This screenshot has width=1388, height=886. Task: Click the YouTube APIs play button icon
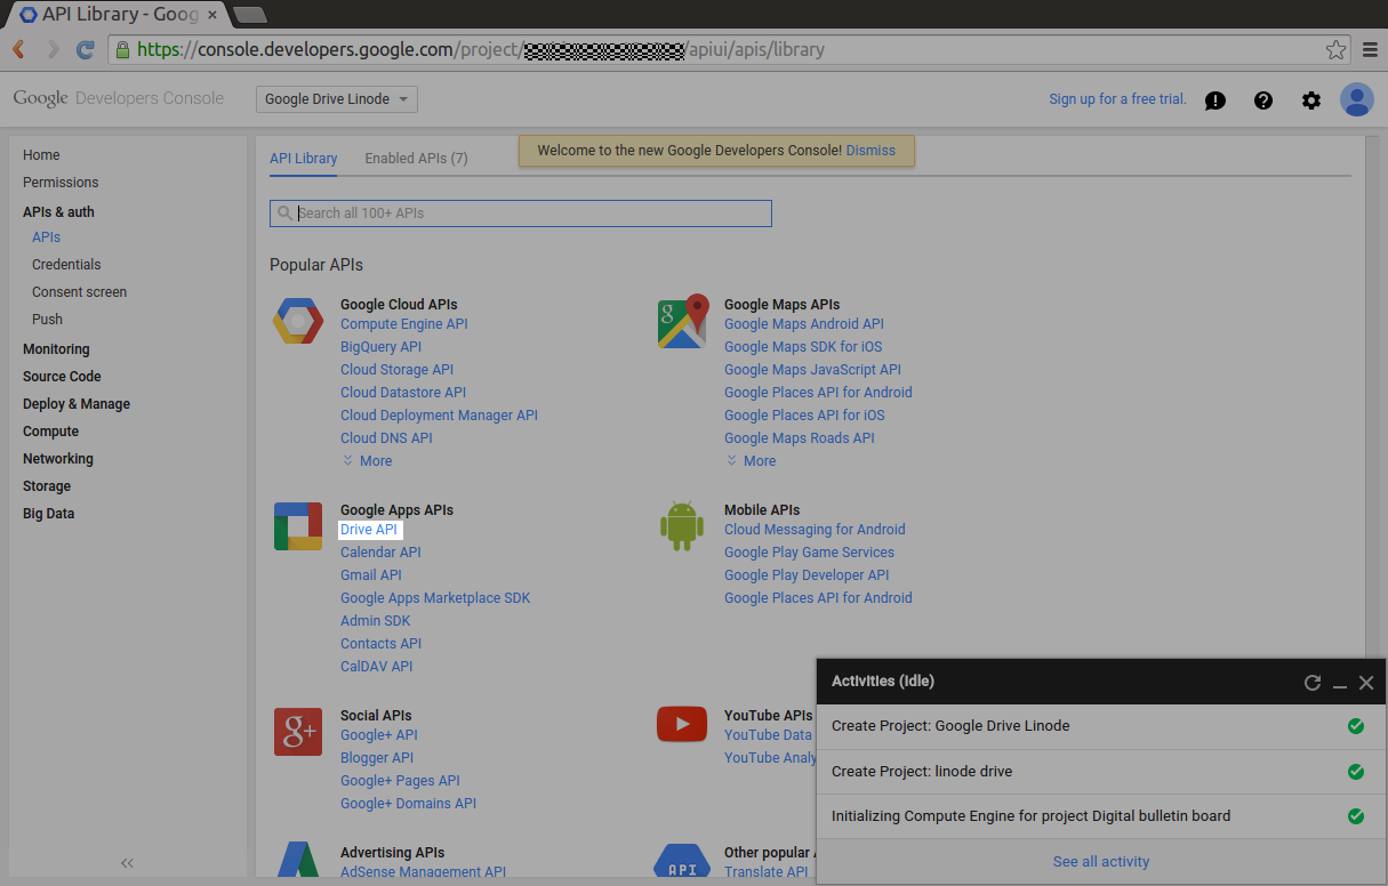click(x=681, y=723)
